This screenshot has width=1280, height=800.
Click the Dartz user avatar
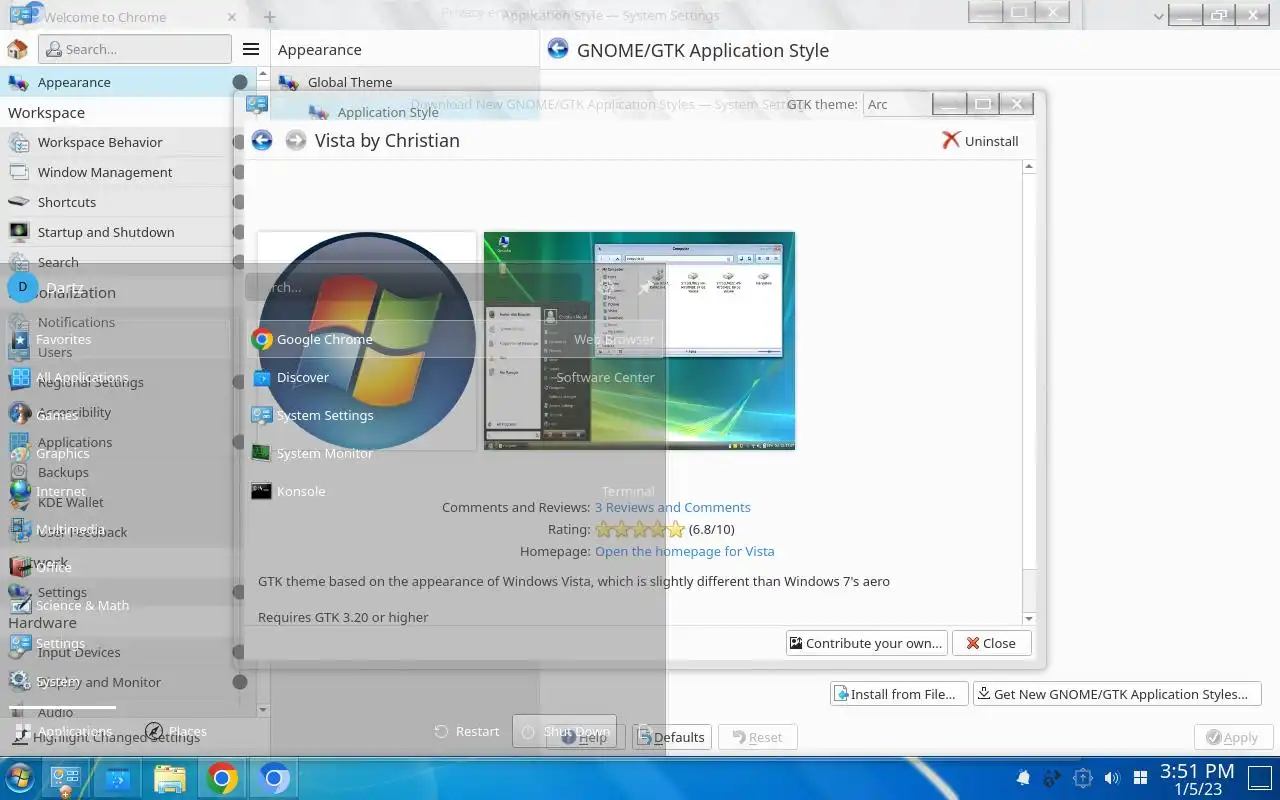click(23, 287)
